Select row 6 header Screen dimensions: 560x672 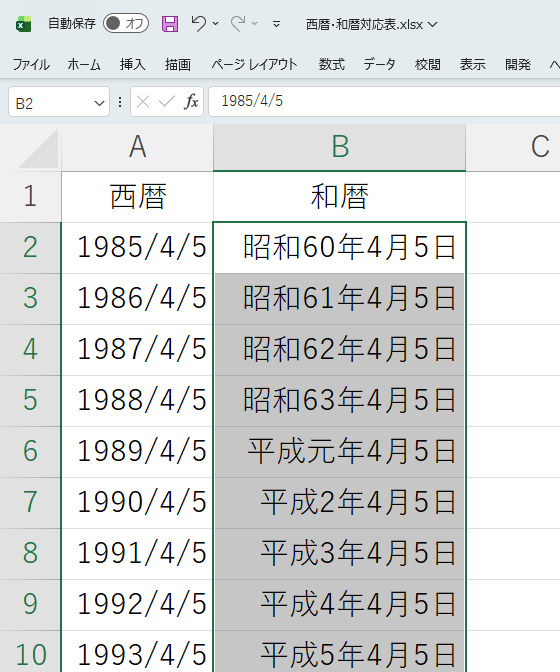pos(30,452)
